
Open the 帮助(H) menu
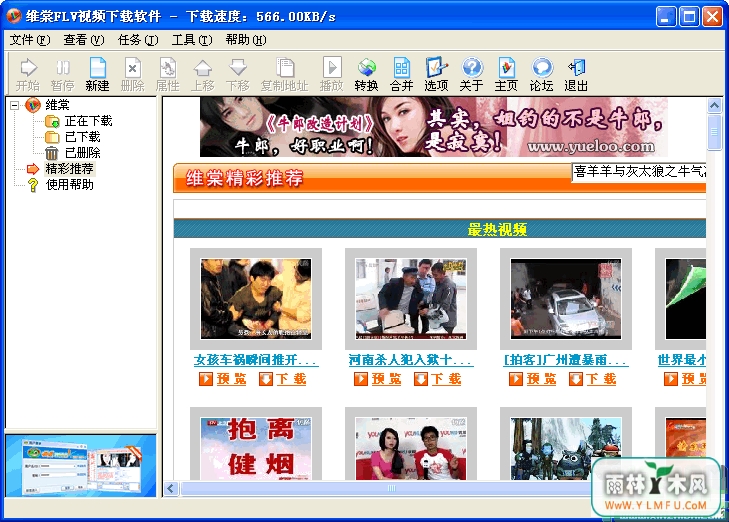click(x=246, y=40)
